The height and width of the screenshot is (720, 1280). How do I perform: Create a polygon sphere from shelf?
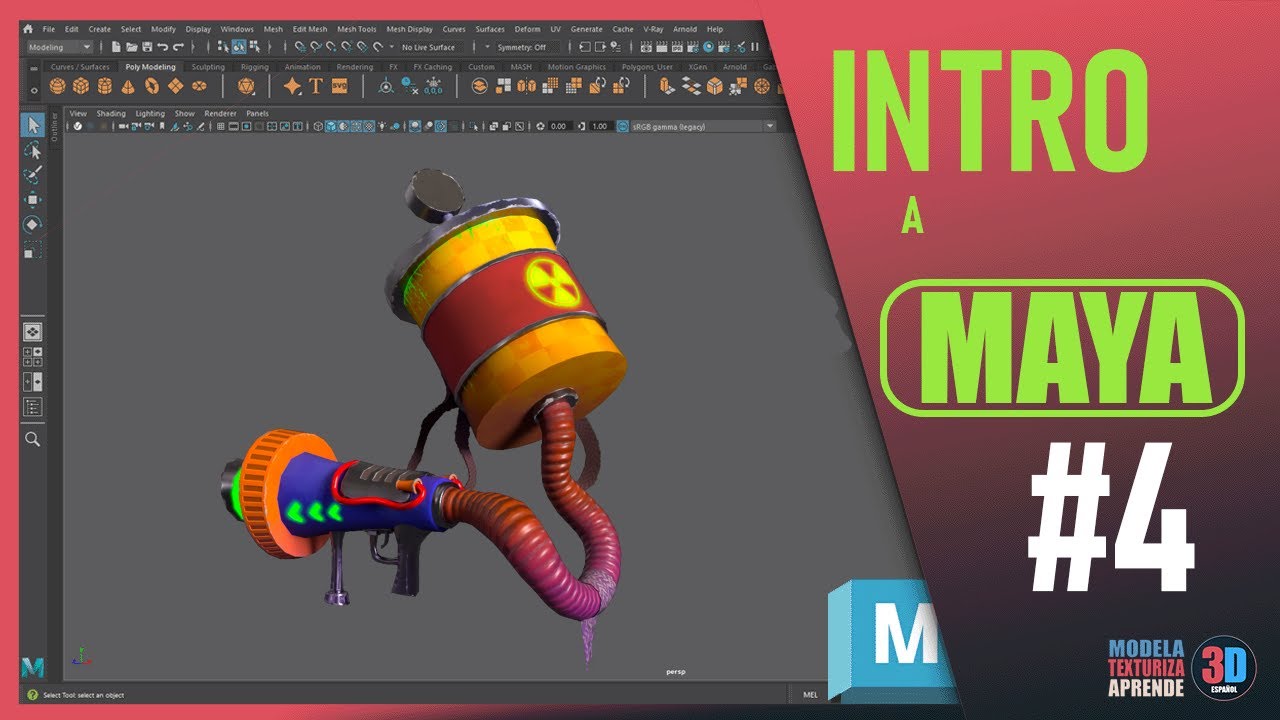click(x=58, y=87)
